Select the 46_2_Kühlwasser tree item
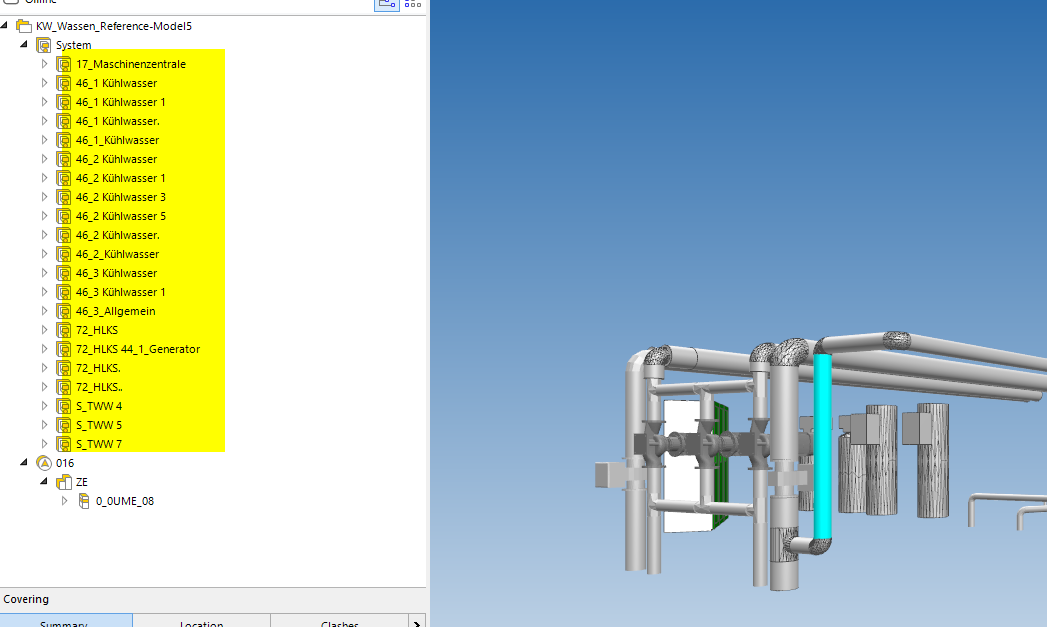The height and width of the screenshot is (627, 1047). [118, 254]
